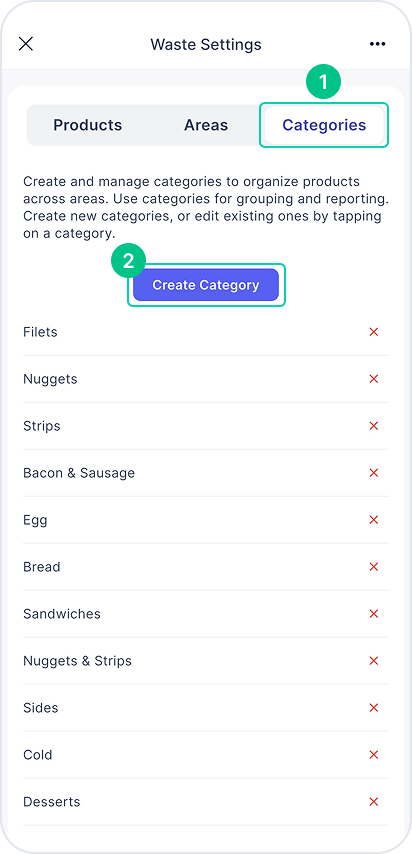This screenshot has height=854, width=412.
Task: Delete the Filets category
Action: coord(374,332)
